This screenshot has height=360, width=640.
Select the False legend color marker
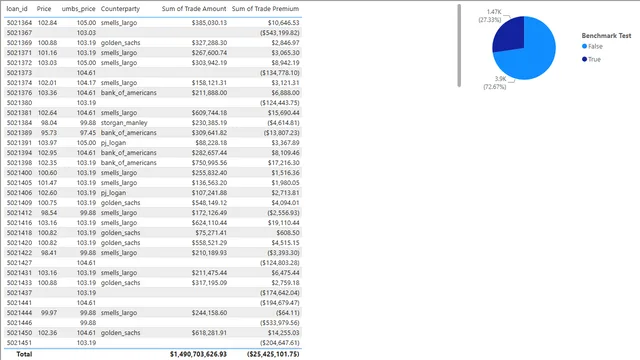tap(584, 46)
